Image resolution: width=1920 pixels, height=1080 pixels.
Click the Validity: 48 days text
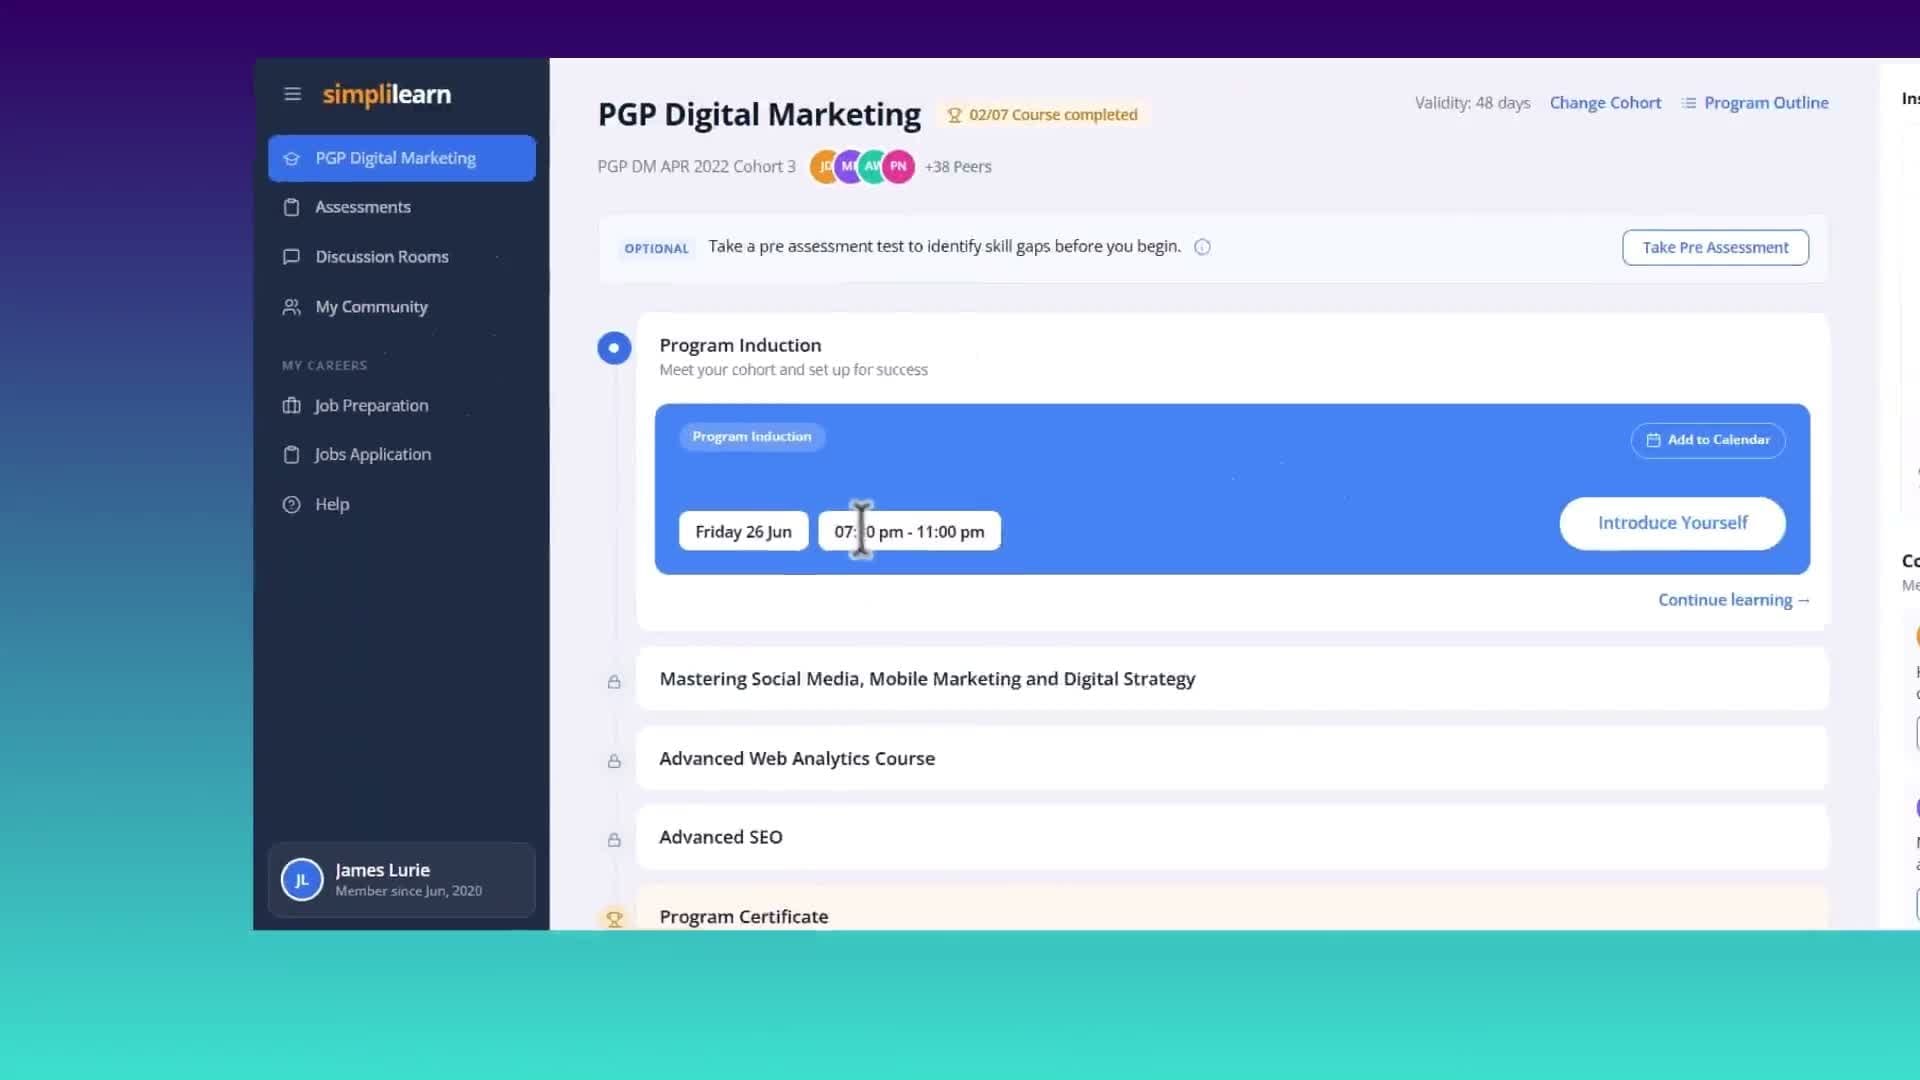(1472, 103)
